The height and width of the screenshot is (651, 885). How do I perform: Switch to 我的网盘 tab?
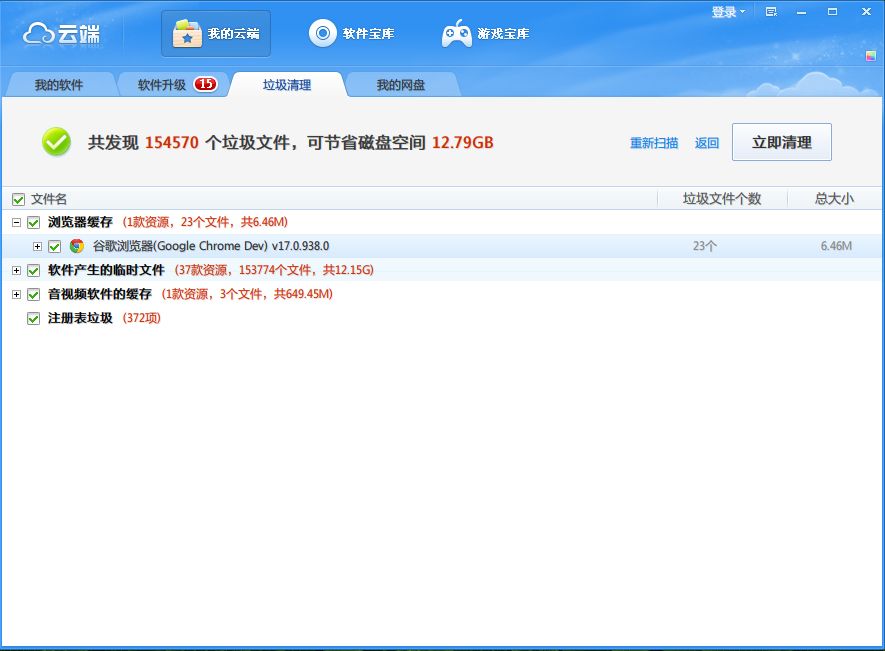(401, 85)
